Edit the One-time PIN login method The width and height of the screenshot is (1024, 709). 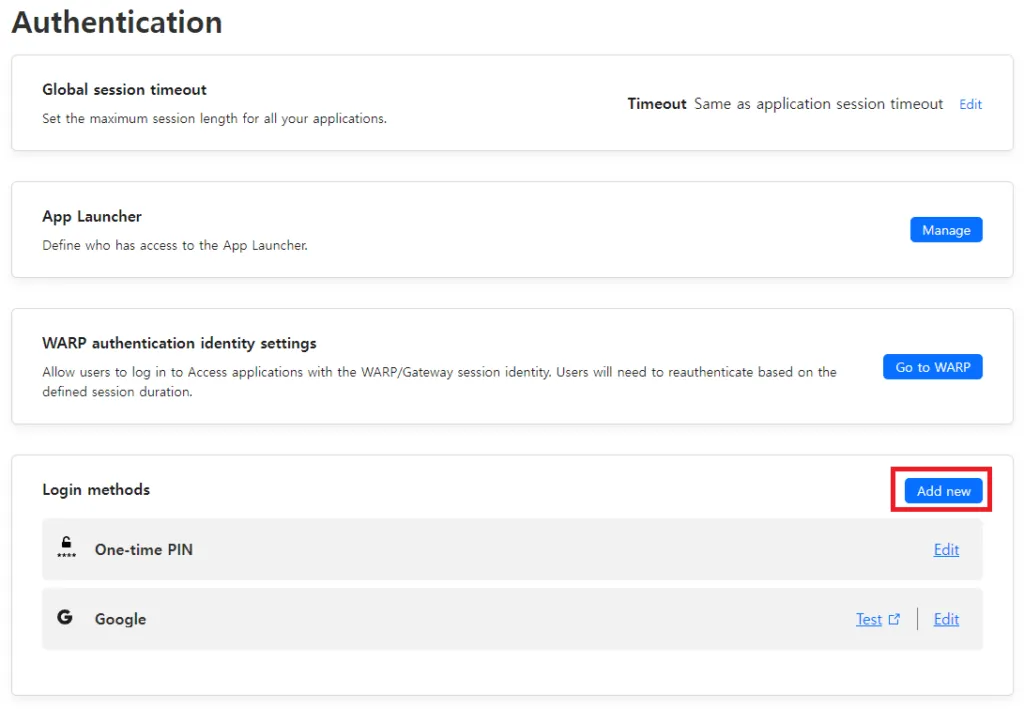(945, 549)
